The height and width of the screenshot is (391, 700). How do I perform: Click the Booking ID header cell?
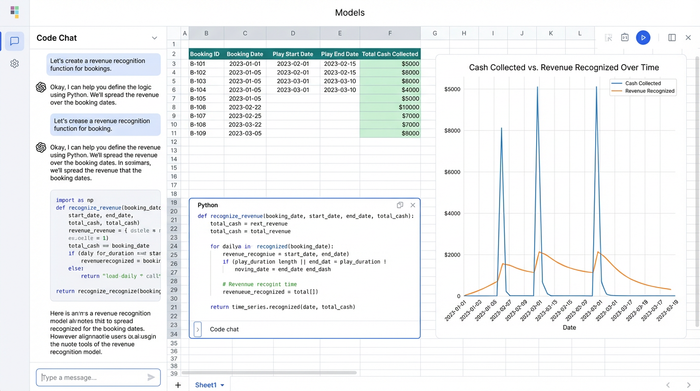point(206,54)
